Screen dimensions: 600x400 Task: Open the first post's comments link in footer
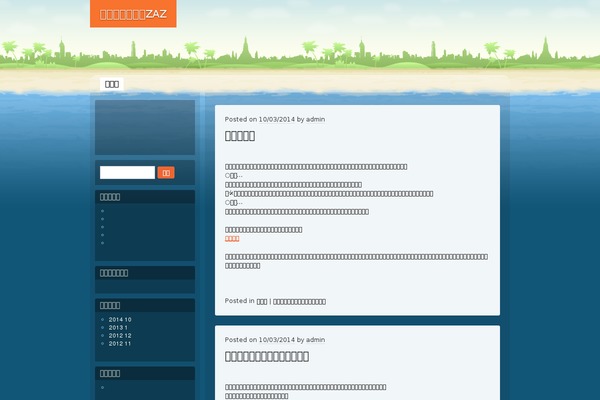point(299,302)
